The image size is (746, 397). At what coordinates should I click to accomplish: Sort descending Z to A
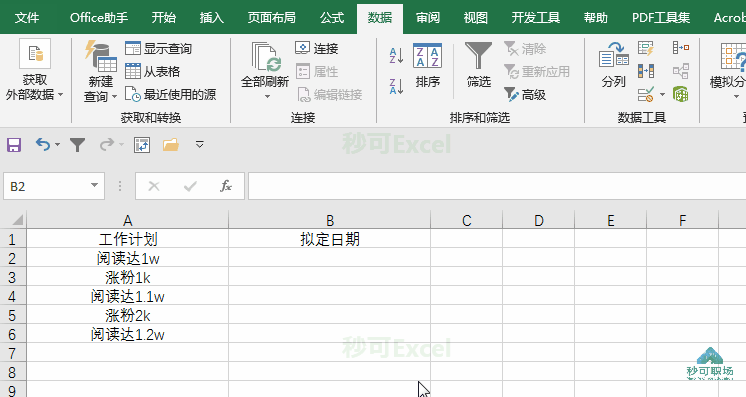(x=396, y=86)
